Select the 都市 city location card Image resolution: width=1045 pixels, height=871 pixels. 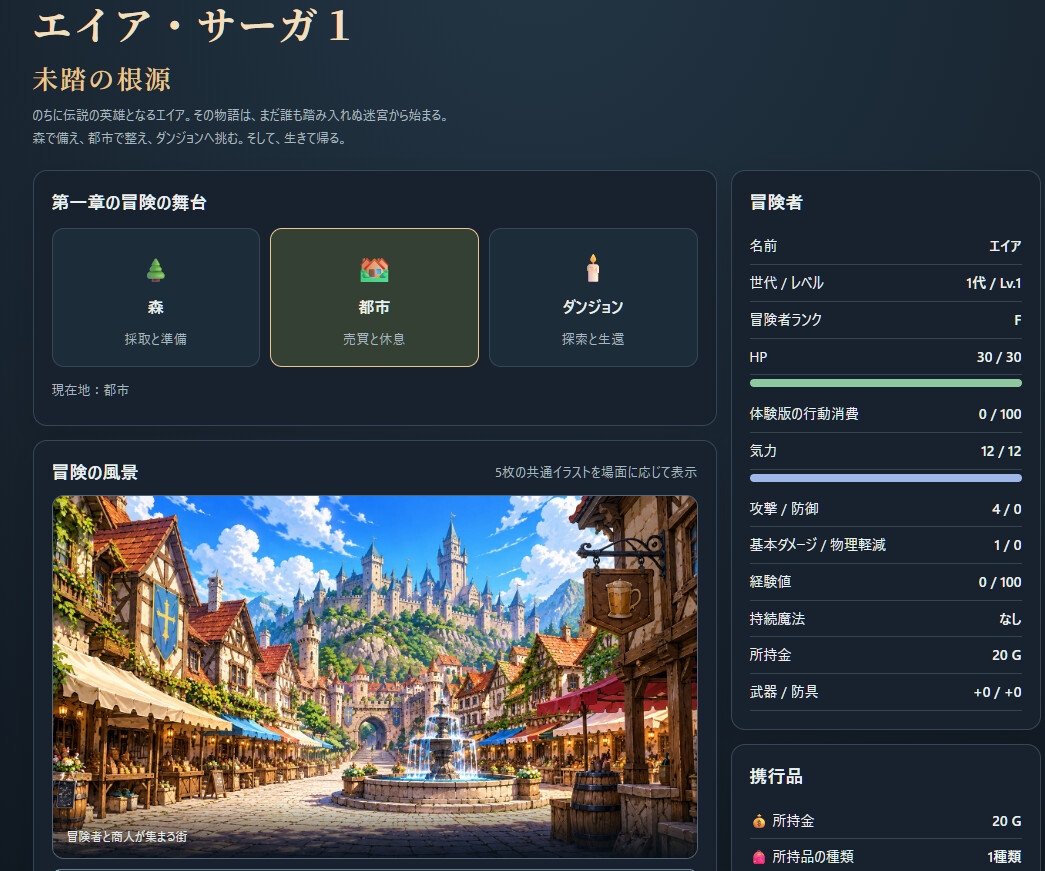point(375,297)
